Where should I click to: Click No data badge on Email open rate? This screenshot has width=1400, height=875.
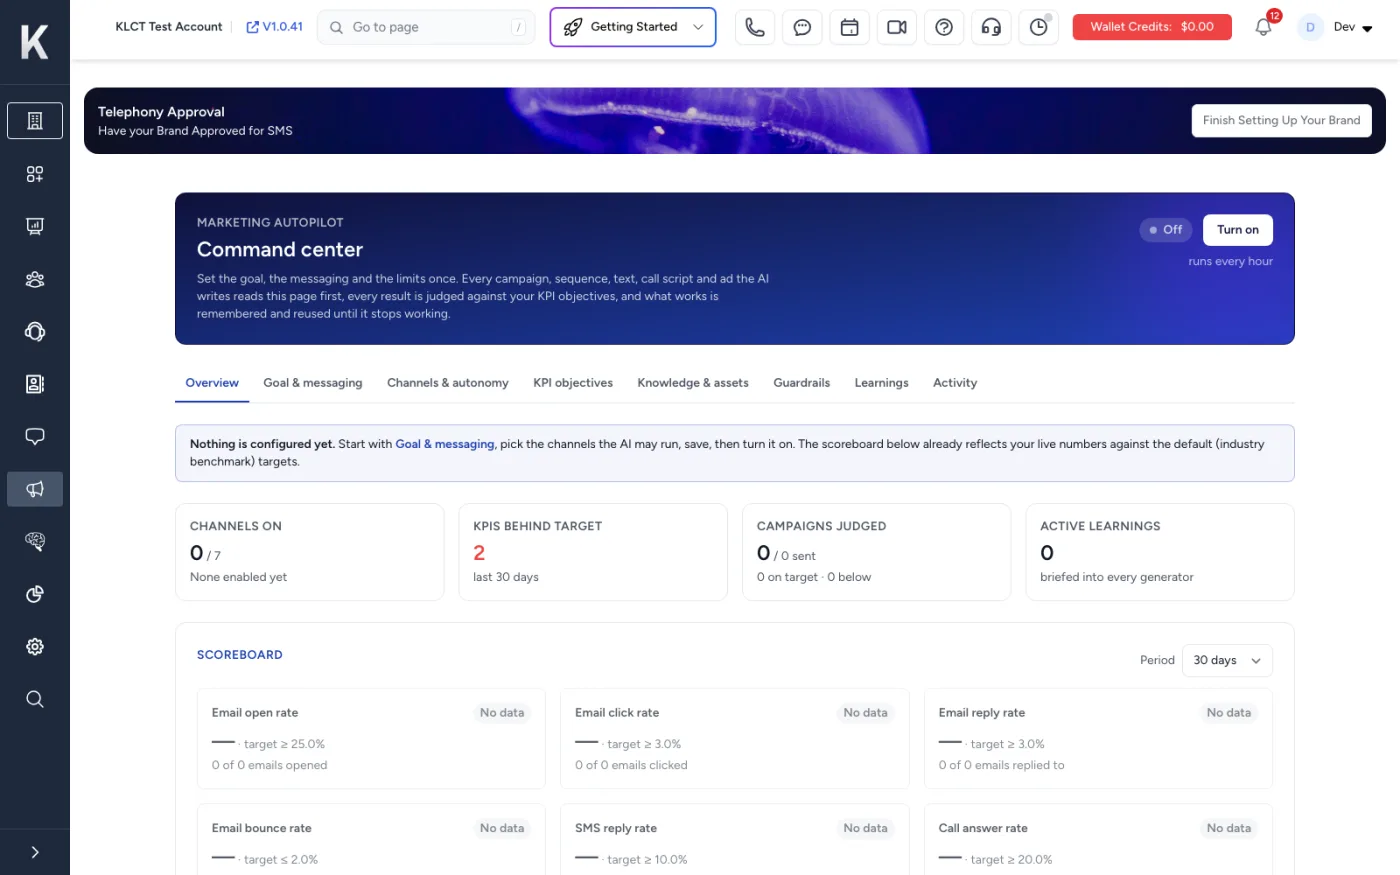[x=502, y=713]
